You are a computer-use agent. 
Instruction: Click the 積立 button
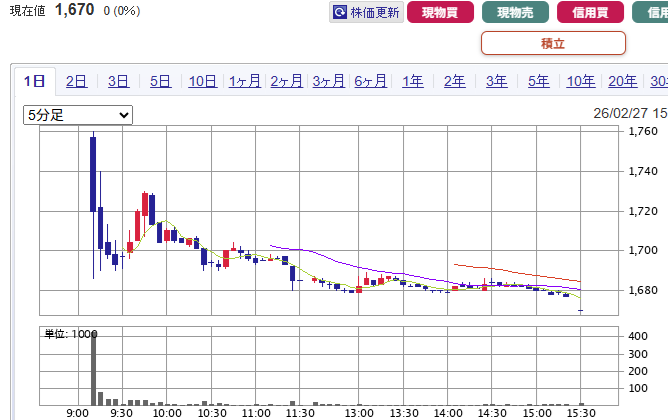[553, 43]
